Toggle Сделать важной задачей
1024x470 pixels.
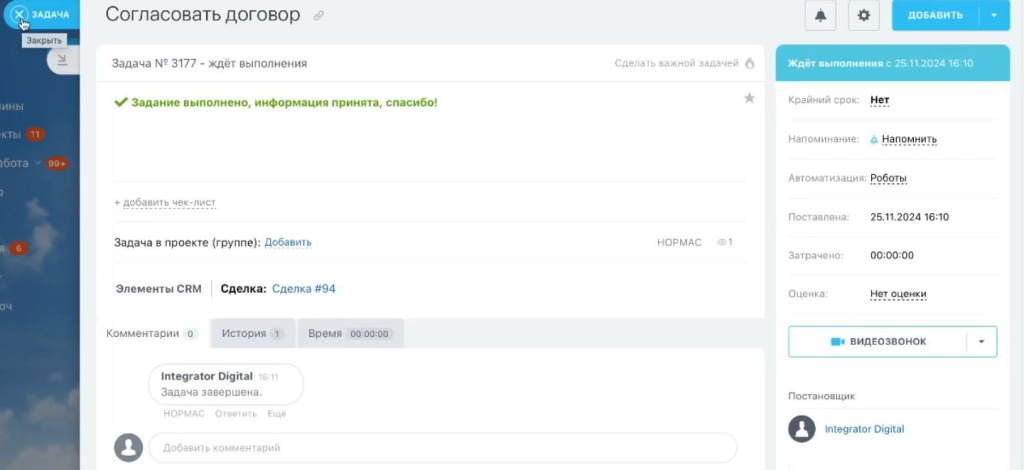(x=676, y=63)
